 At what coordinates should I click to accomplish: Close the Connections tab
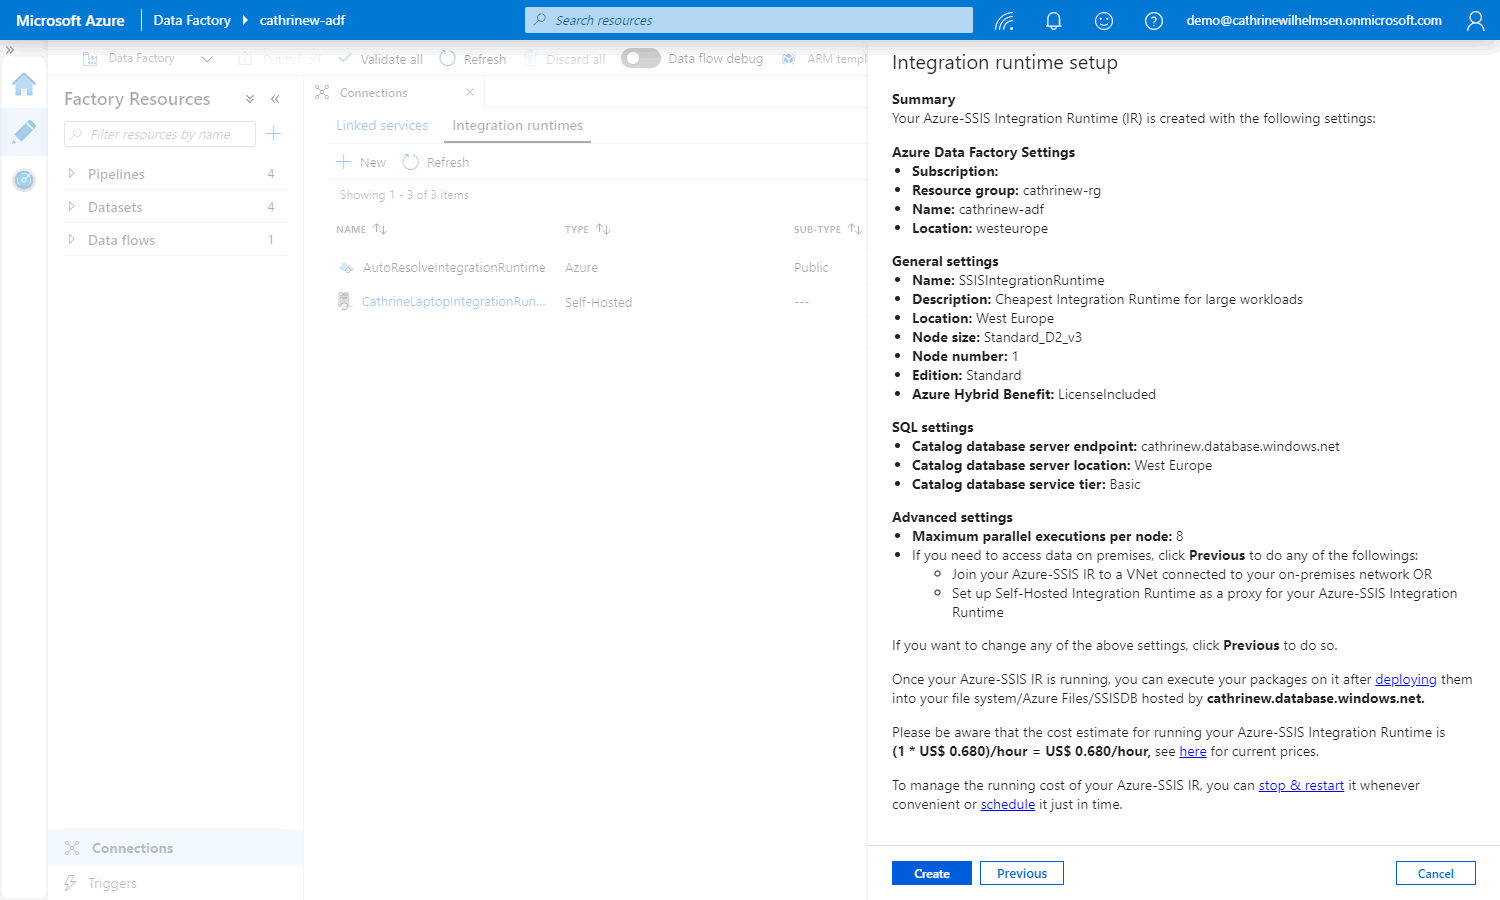pyautogui.click(x=470, y=93)
